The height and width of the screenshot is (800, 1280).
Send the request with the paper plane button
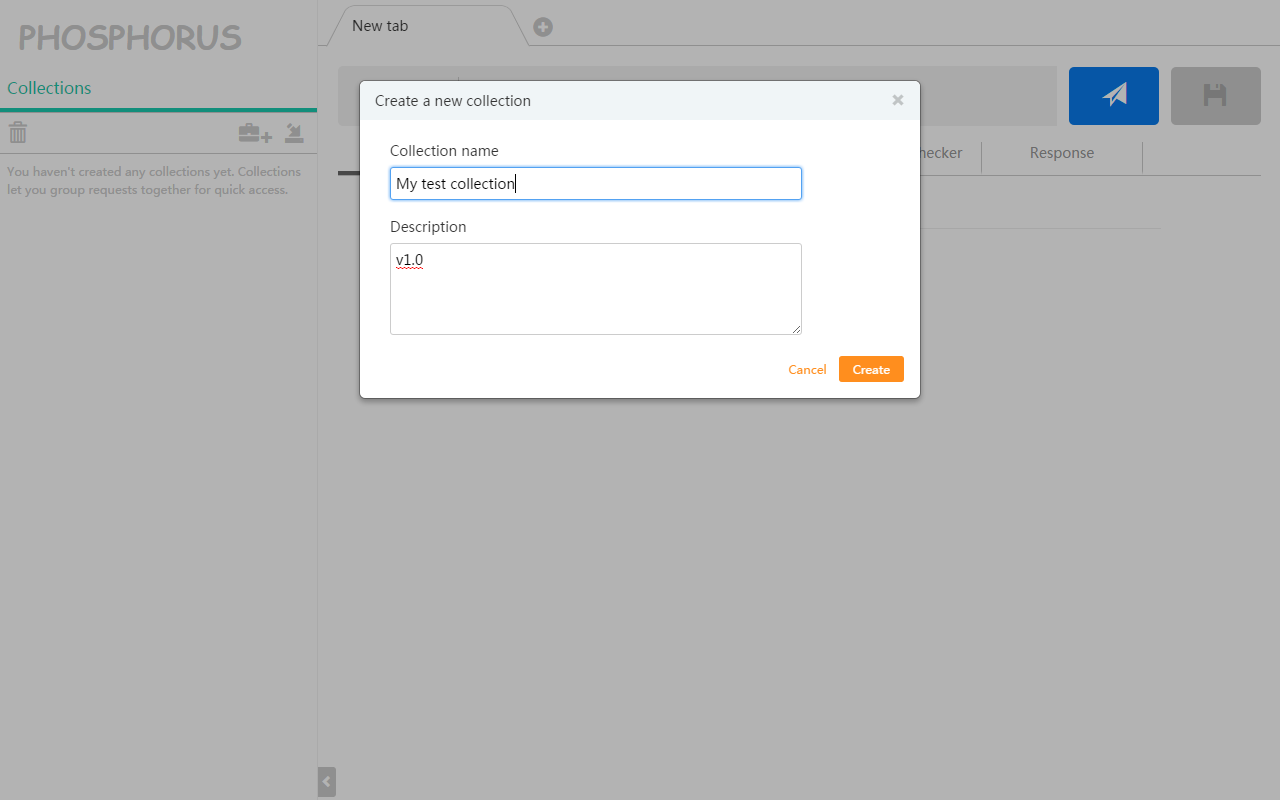pos(1114,96)
